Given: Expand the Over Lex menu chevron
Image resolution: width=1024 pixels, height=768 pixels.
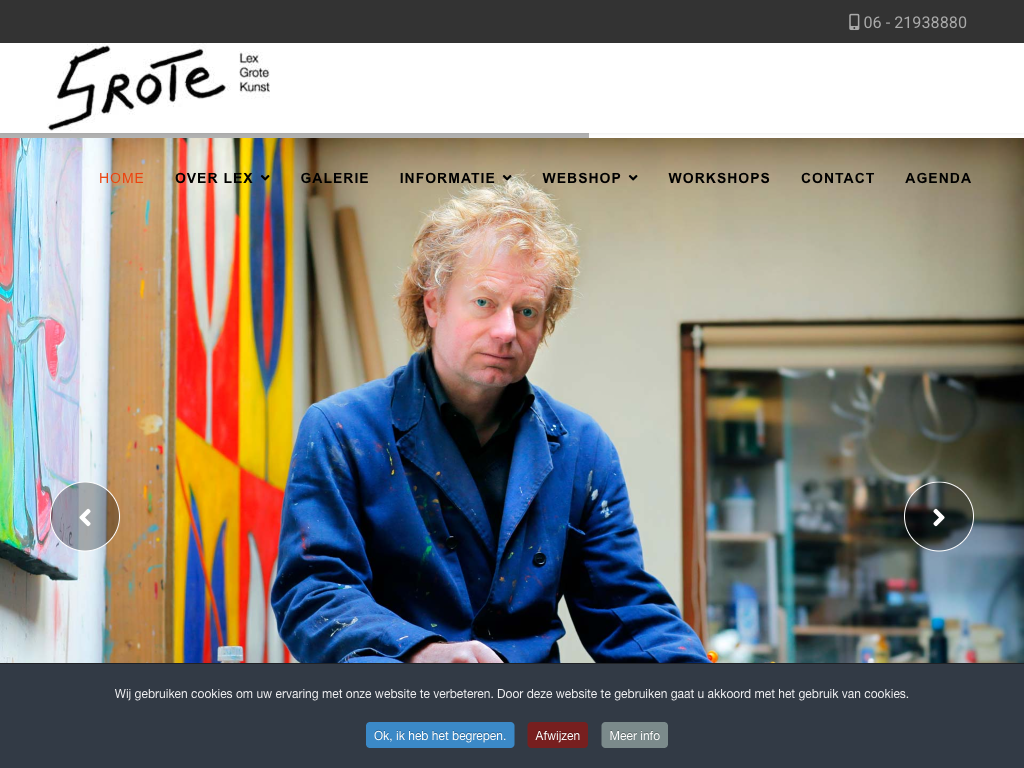Looking at the screenshot, I should tap(265, 178).
